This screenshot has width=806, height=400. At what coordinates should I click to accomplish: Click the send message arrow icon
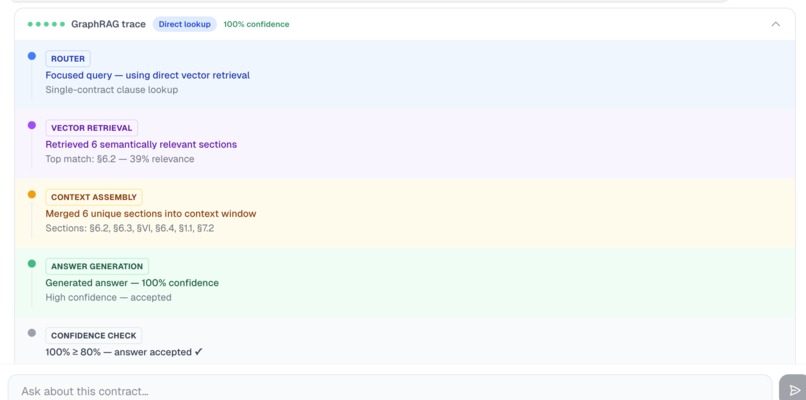pyautogui.click(x=794, y=391)
